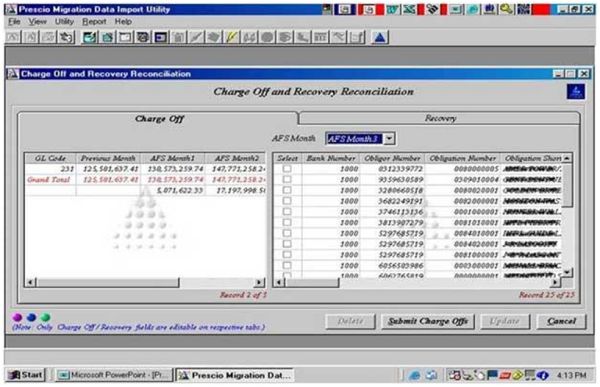Click the Internet Explorer quick launch icon
This screenshot has height=387, width=600.
(x=414, y=376)
